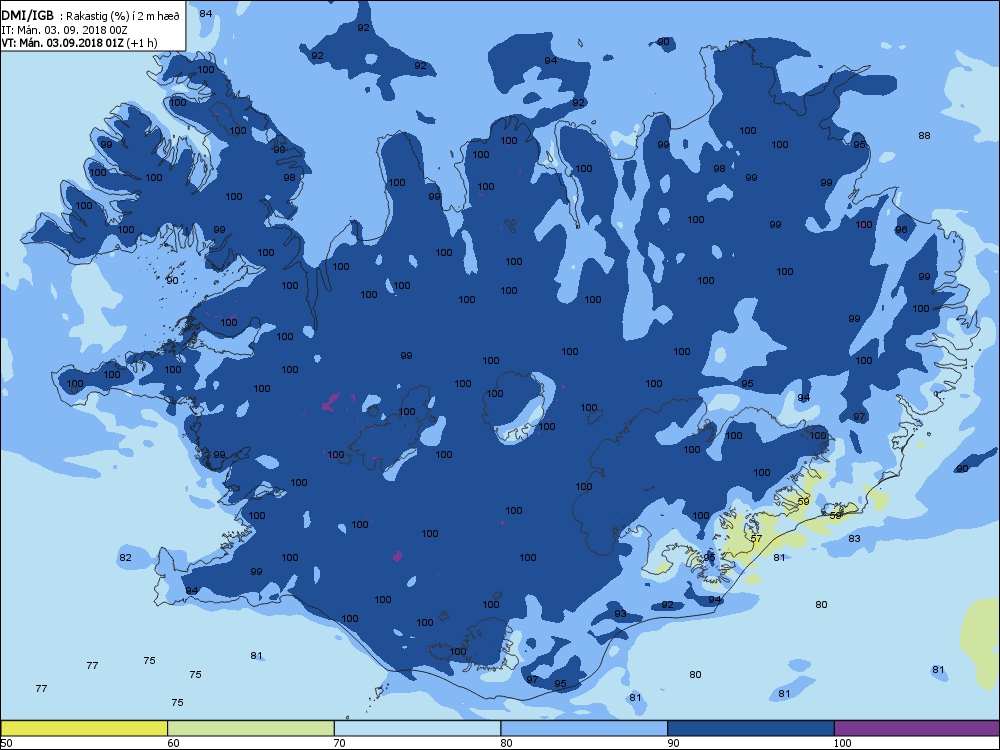Viewport: 1000px width, 750px height.
Task: Click the legend scale label '70'
Action: coord(340,743)
